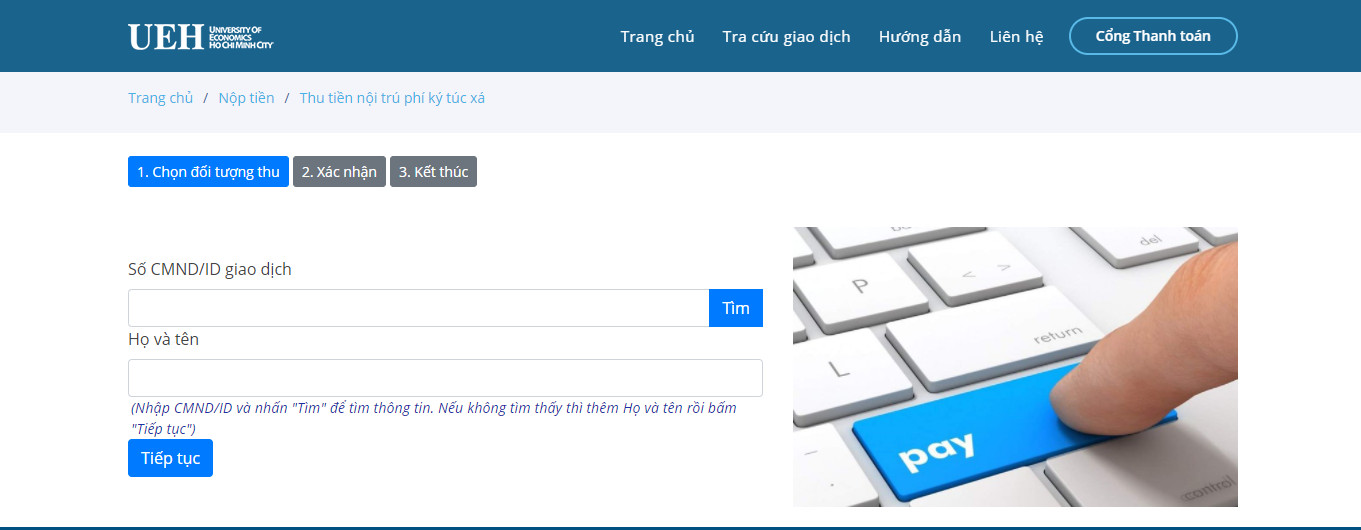Click the pay keyboard image

1015,367
